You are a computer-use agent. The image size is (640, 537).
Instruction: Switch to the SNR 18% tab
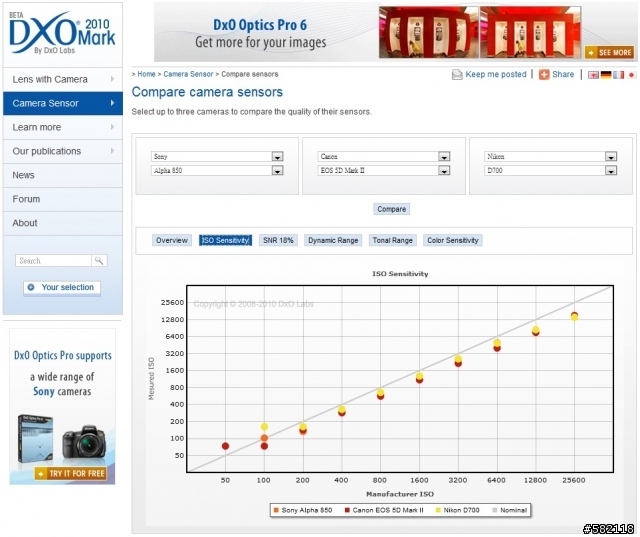point(278,240)
